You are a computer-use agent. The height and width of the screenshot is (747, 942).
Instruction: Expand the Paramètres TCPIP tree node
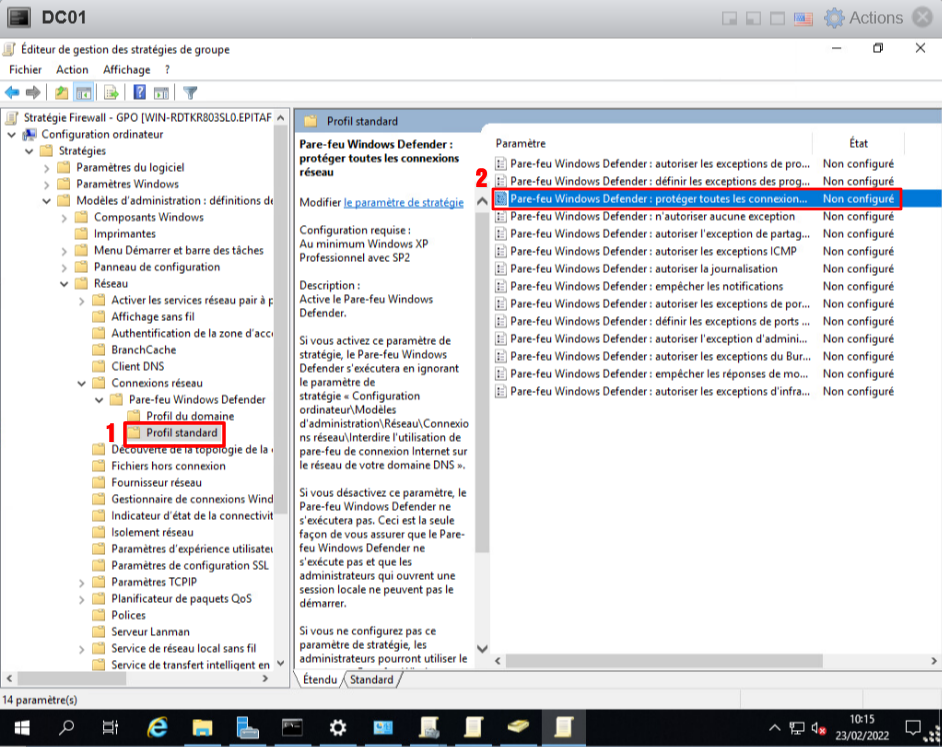83,582
